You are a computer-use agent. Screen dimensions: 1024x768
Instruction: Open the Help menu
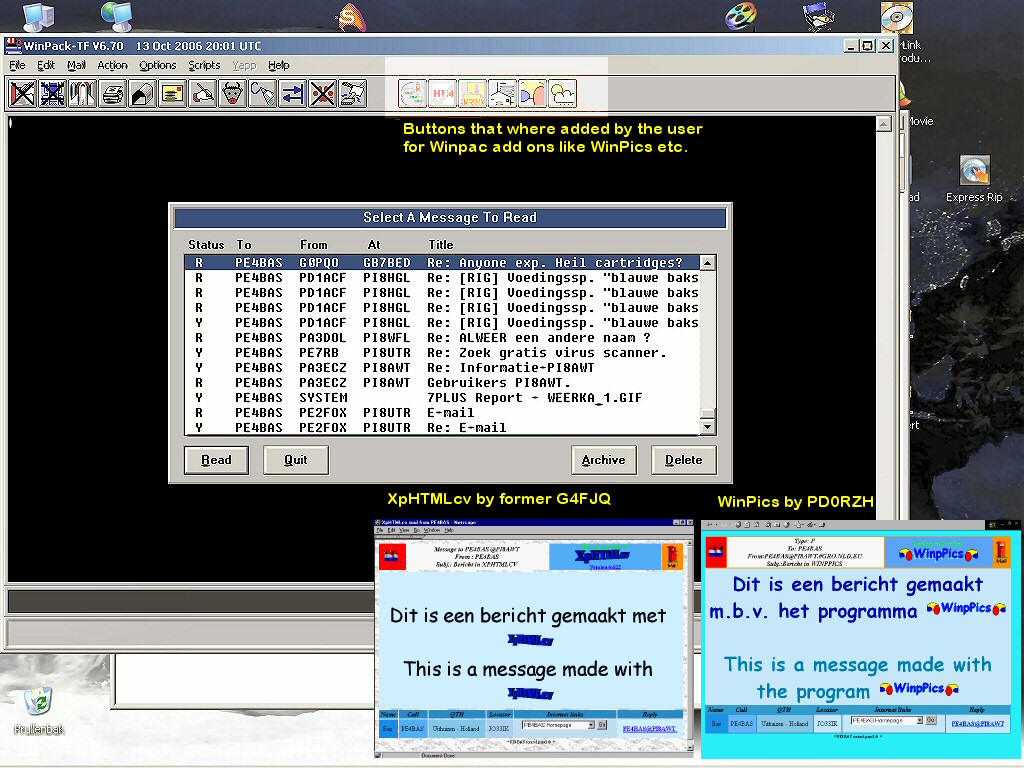point(279,65)
